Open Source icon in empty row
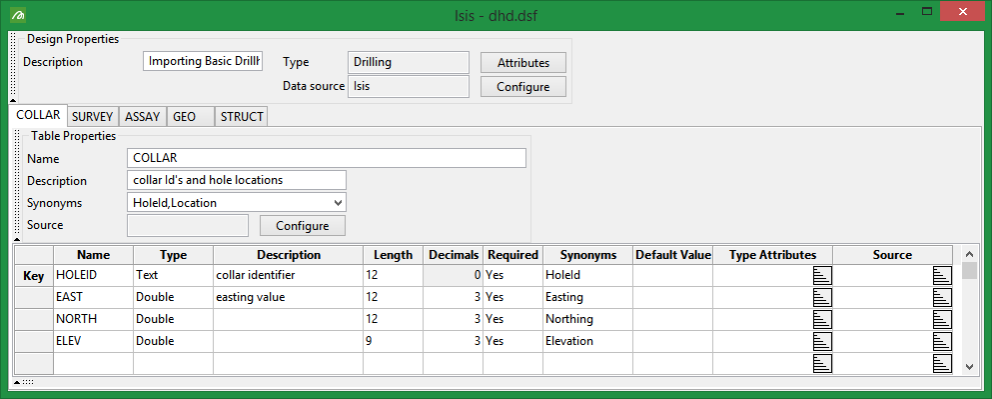The height and width of the screenshot is (399, 992). click(x=942, y=364)
